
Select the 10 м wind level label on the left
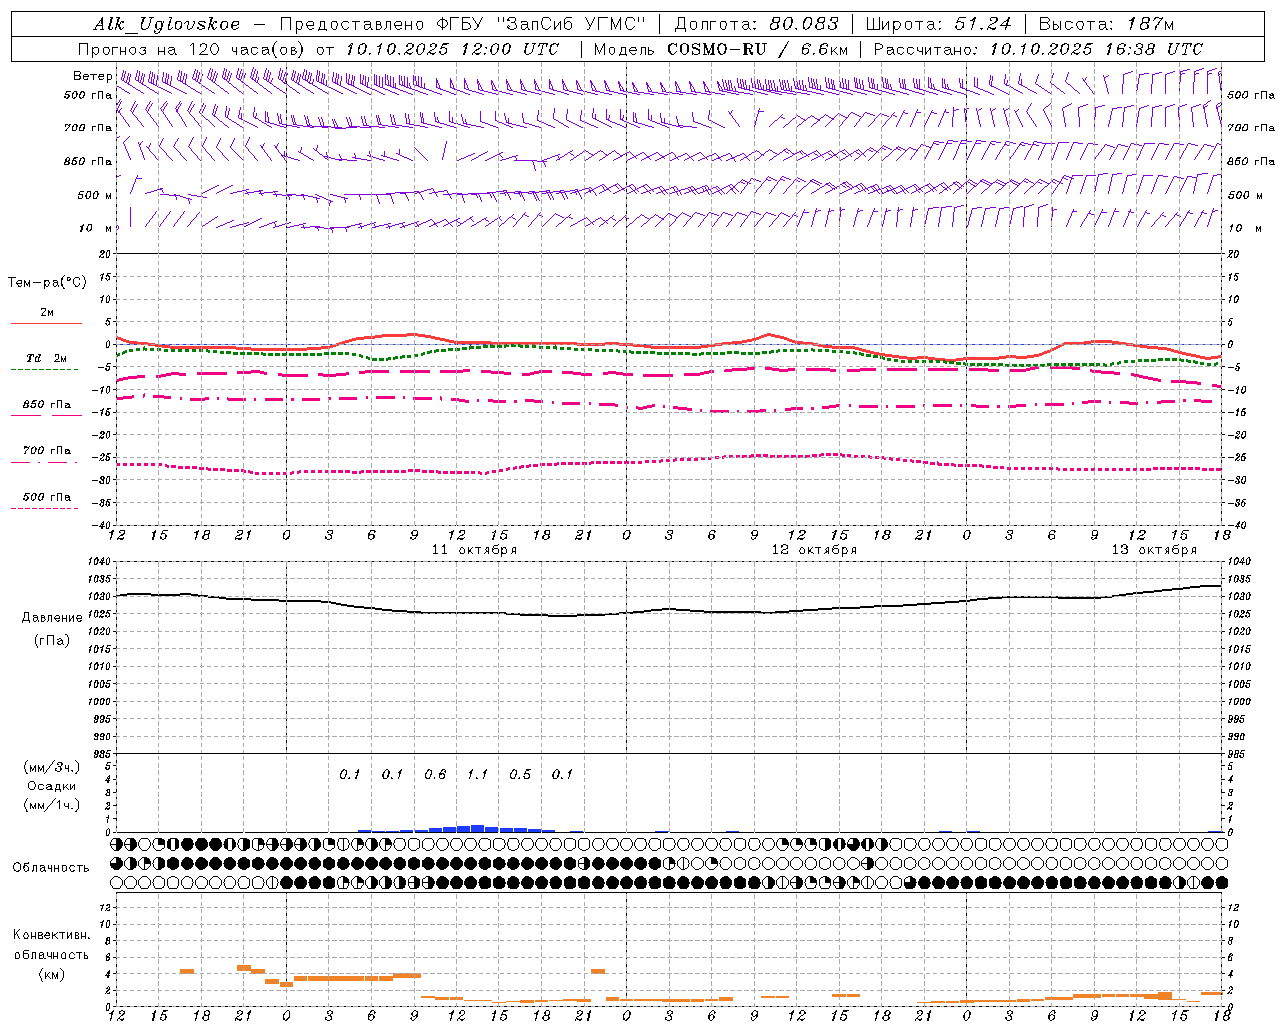tap(97, 228)
